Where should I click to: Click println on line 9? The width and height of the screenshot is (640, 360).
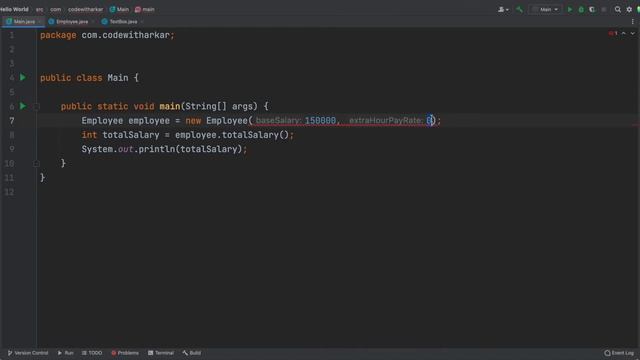[157, 149]
